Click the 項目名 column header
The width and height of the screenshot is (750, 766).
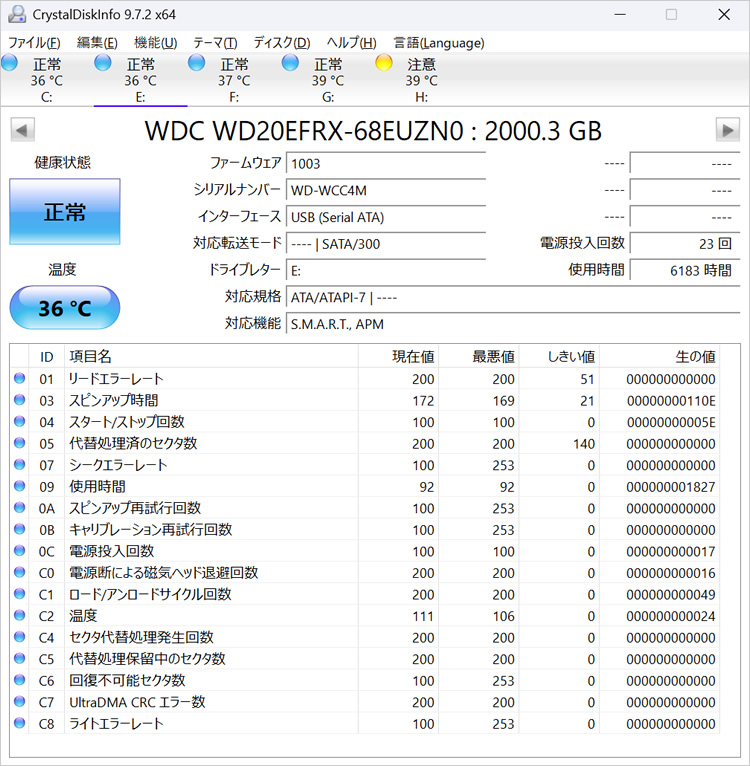click(x=90, y=356)
